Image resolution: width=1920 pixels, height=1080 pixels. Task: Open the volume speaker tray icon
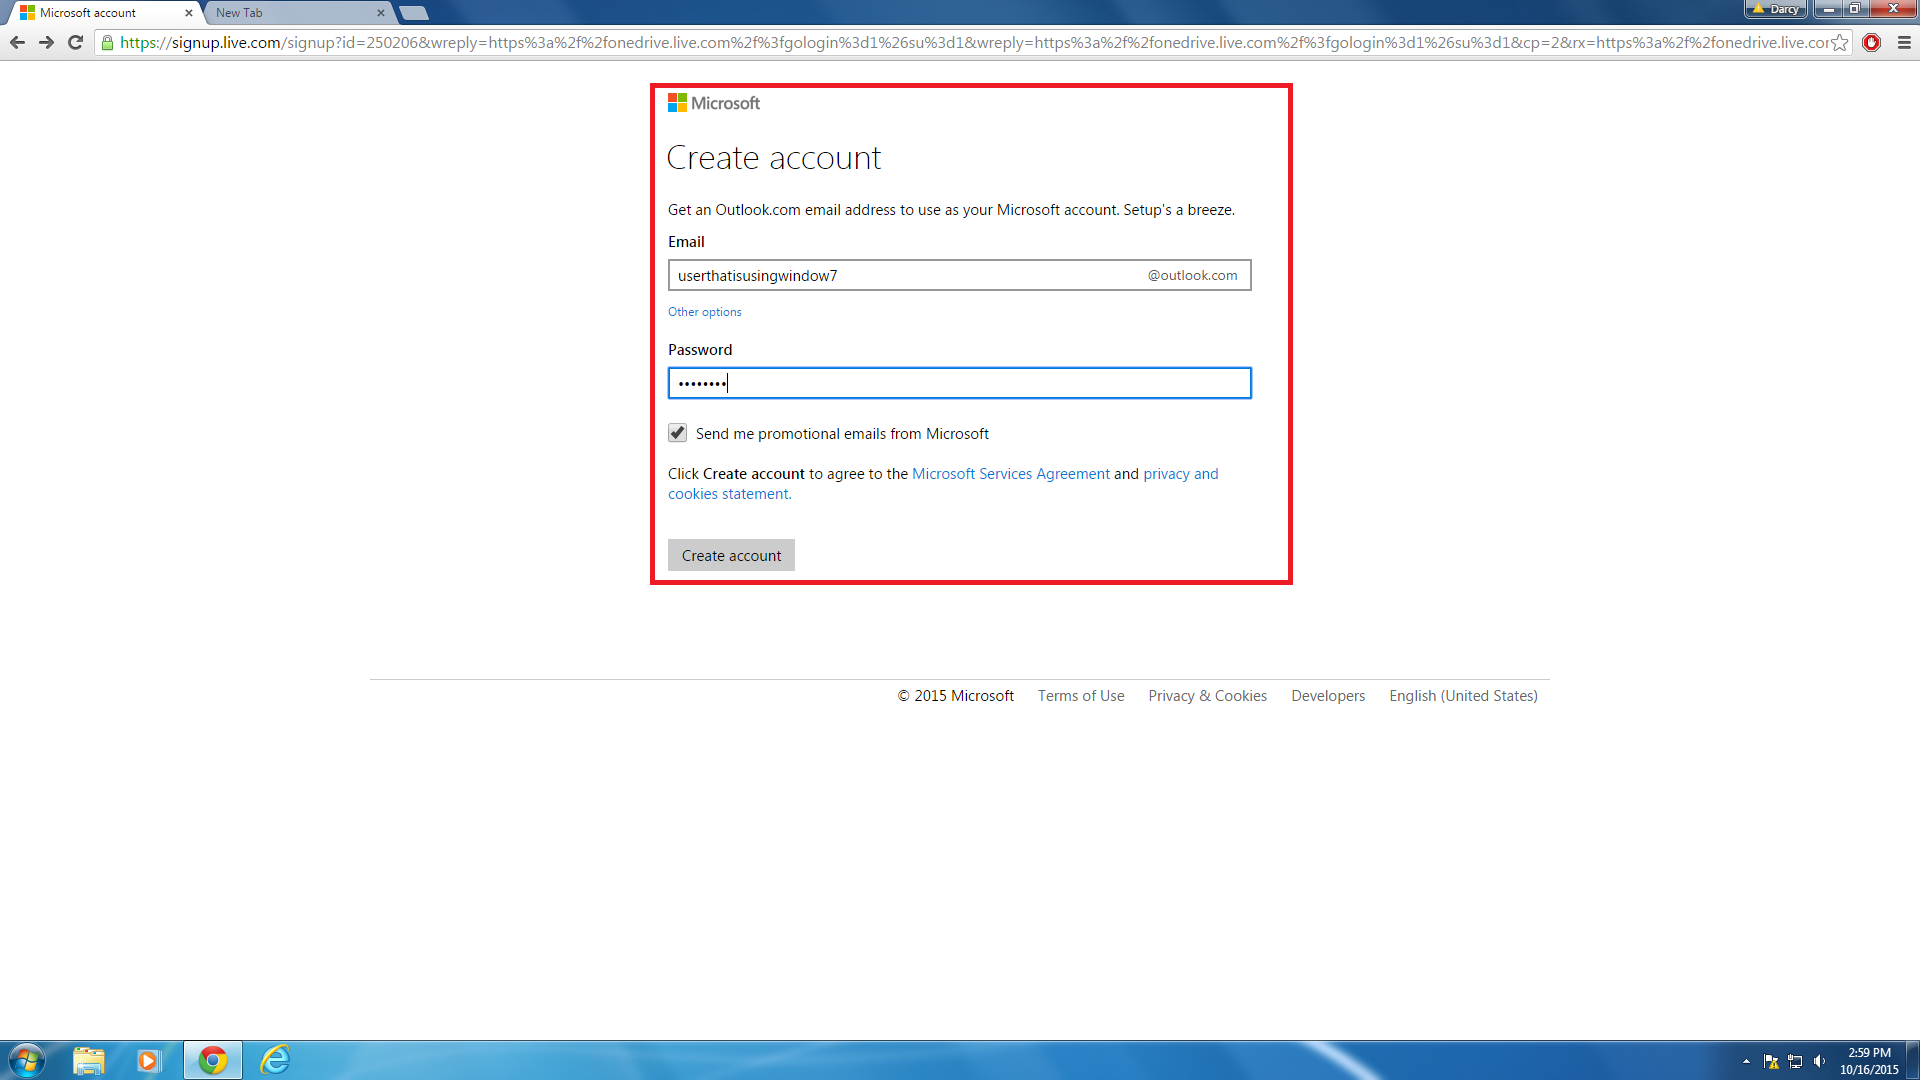point(1819,1061)
